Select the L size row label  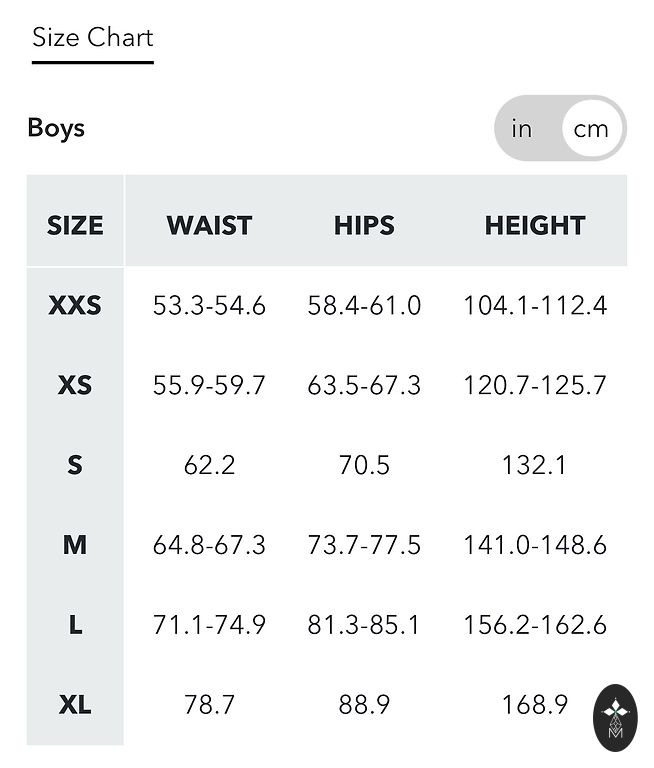[x=75, y=625]
